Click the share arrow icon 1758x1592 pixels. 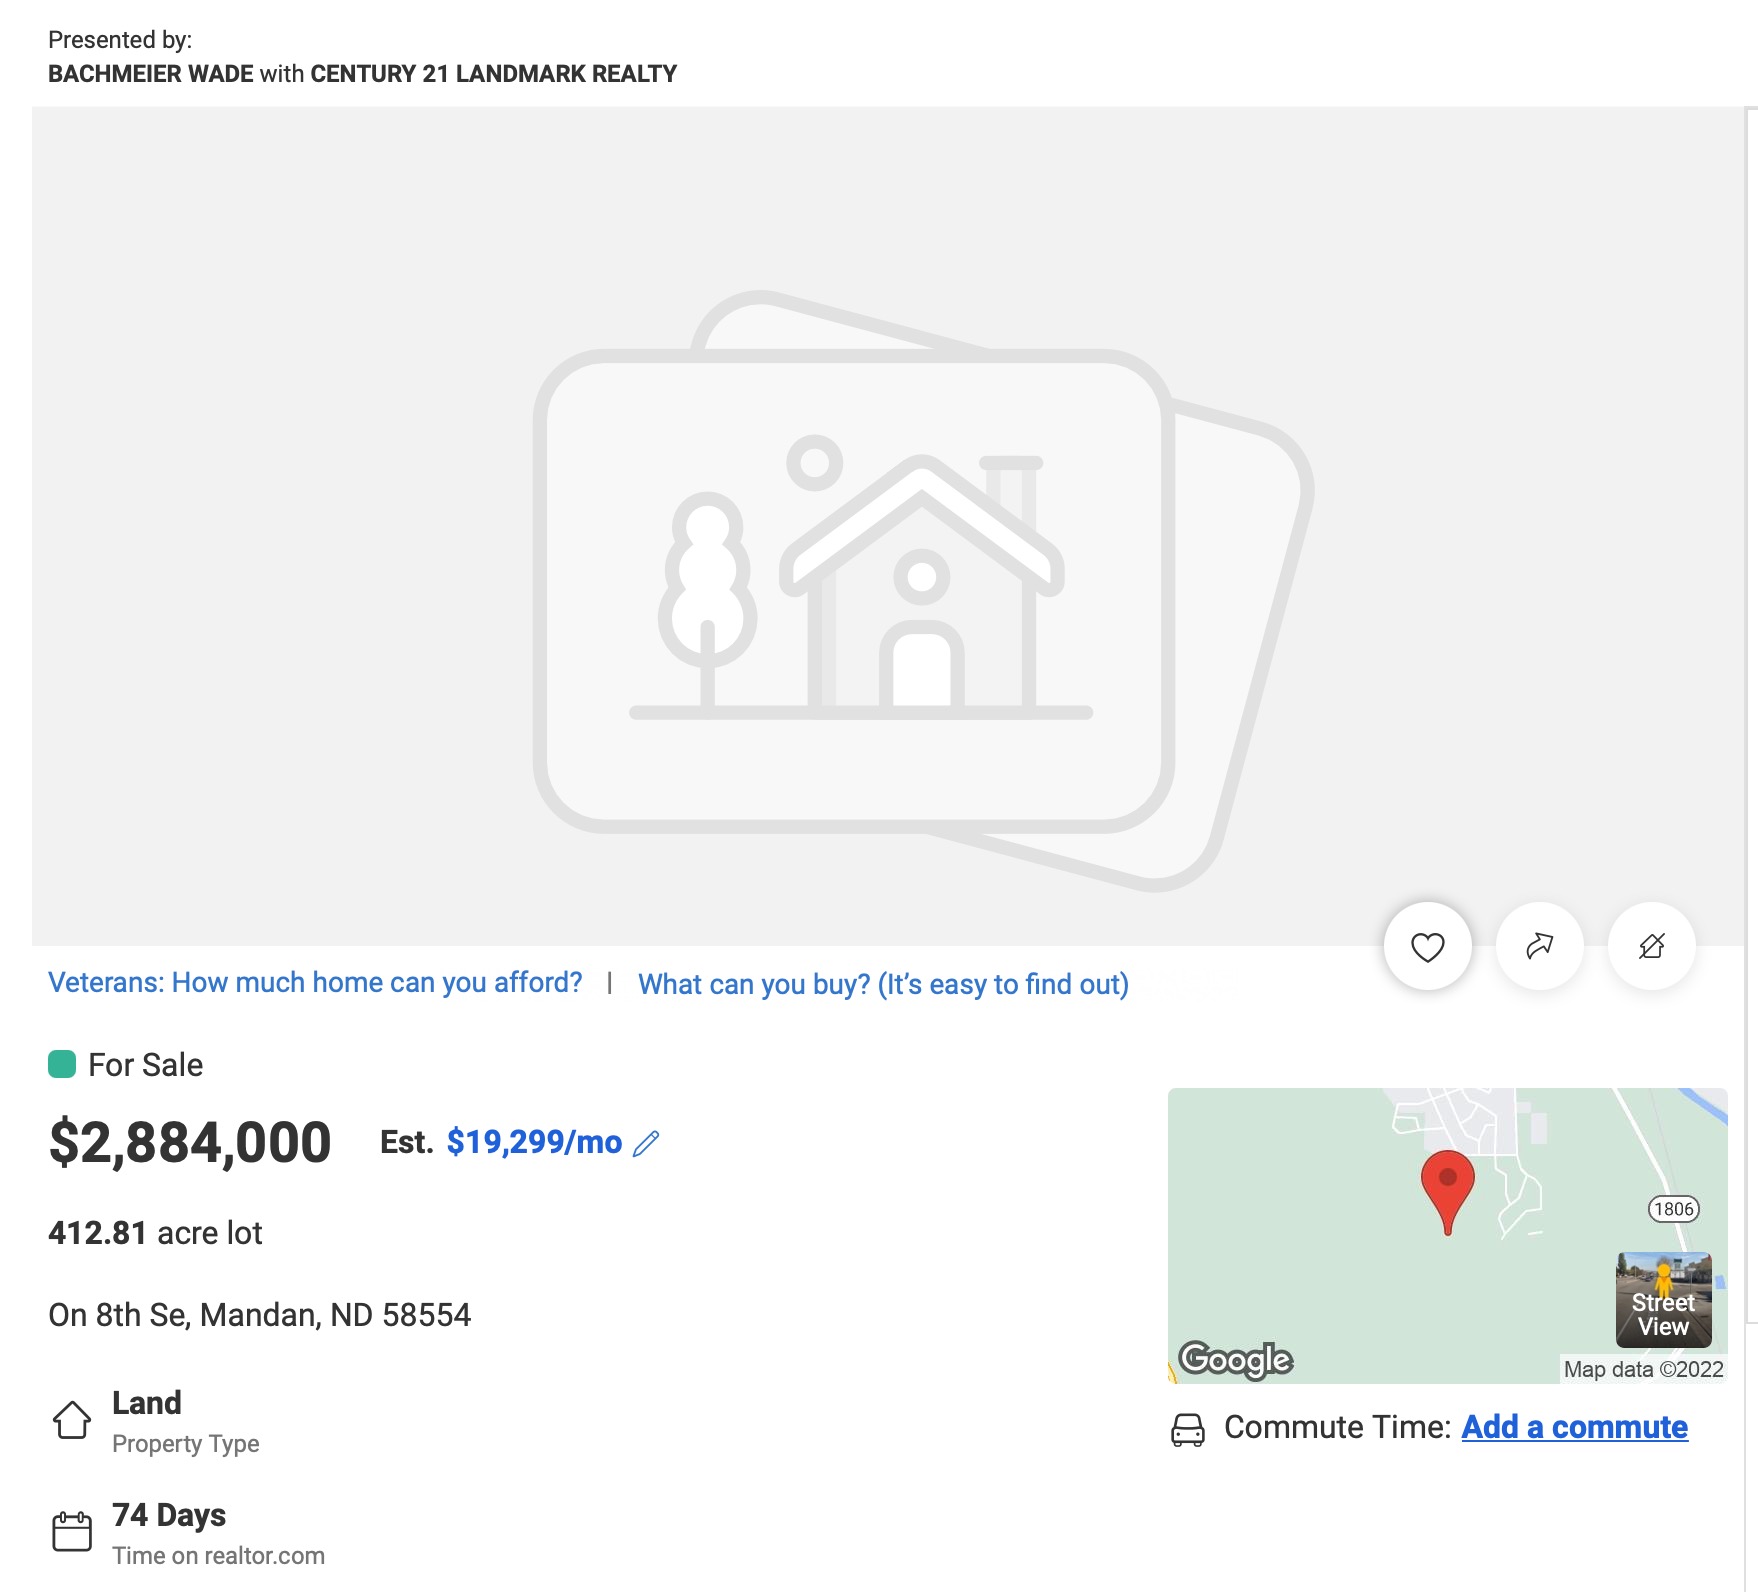click(1539, 946)
